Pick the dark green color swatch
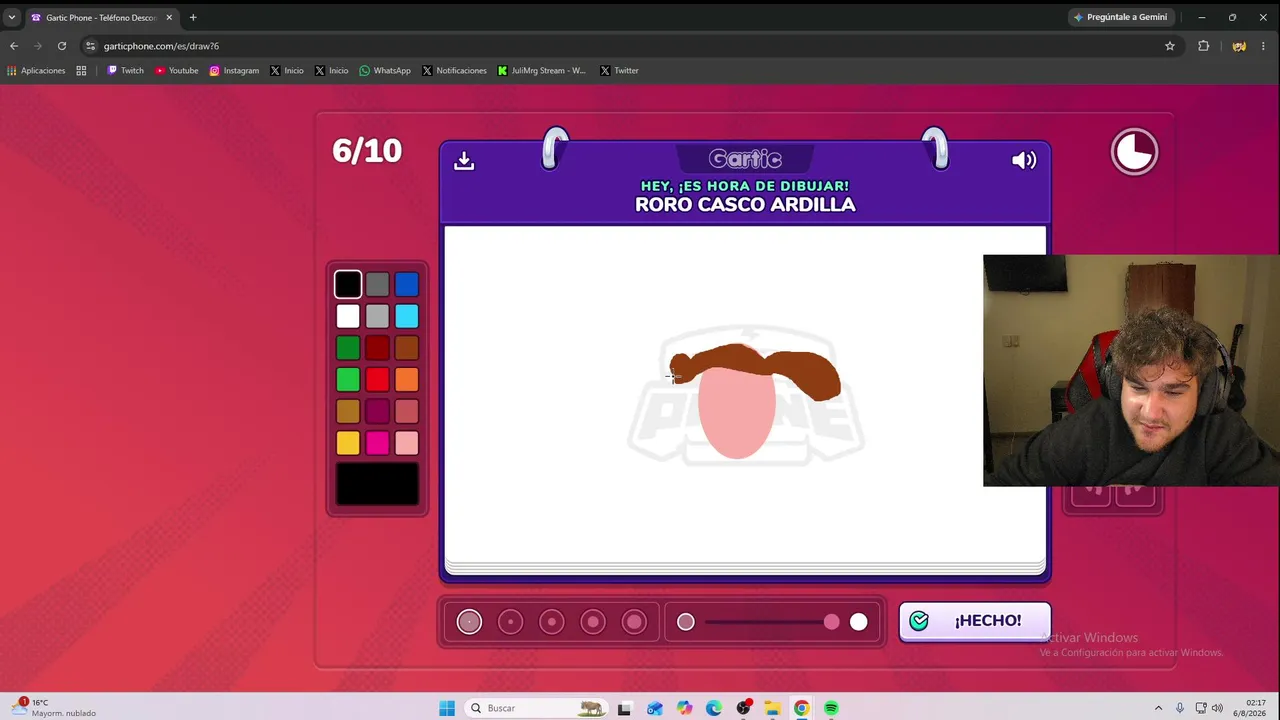The height and width of the screenshot is (720, 1280). point(348,348)
